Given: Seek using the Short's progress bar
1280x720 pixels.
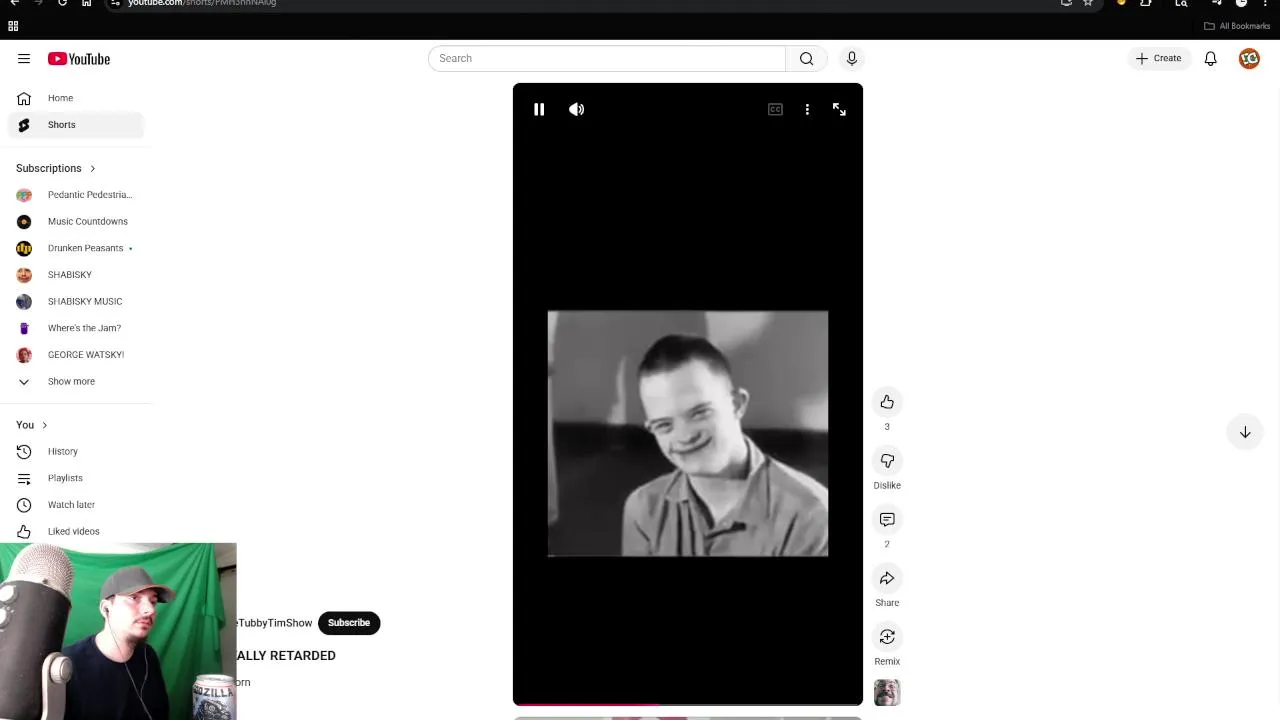Looking at the screenshot, I should (x=688, y=704).
